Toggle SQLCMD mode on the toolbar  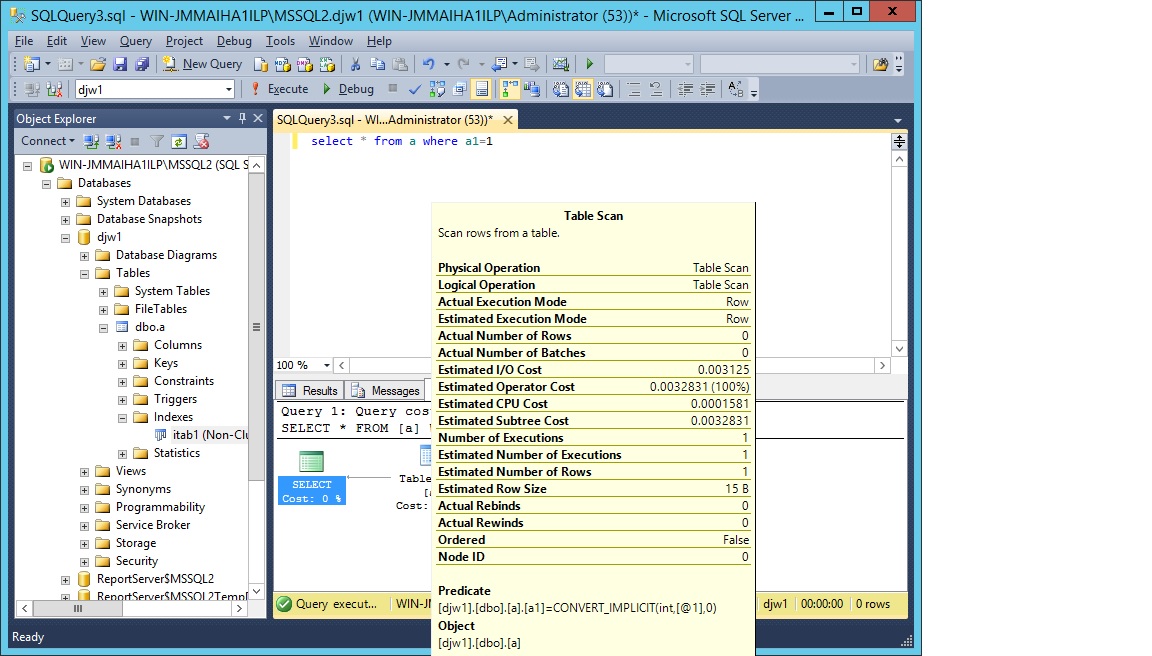459,89
